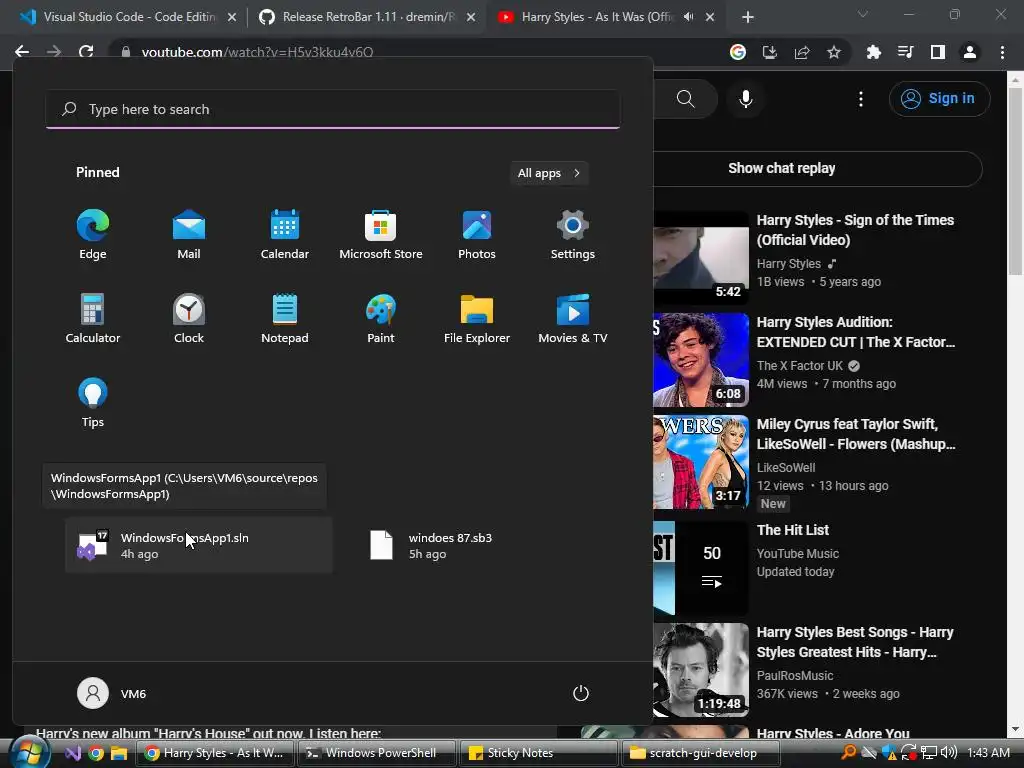This screenshot has width=1024, height=768.
Task: Click the volume icon in system tray
Action: click(x=950, y=753)
